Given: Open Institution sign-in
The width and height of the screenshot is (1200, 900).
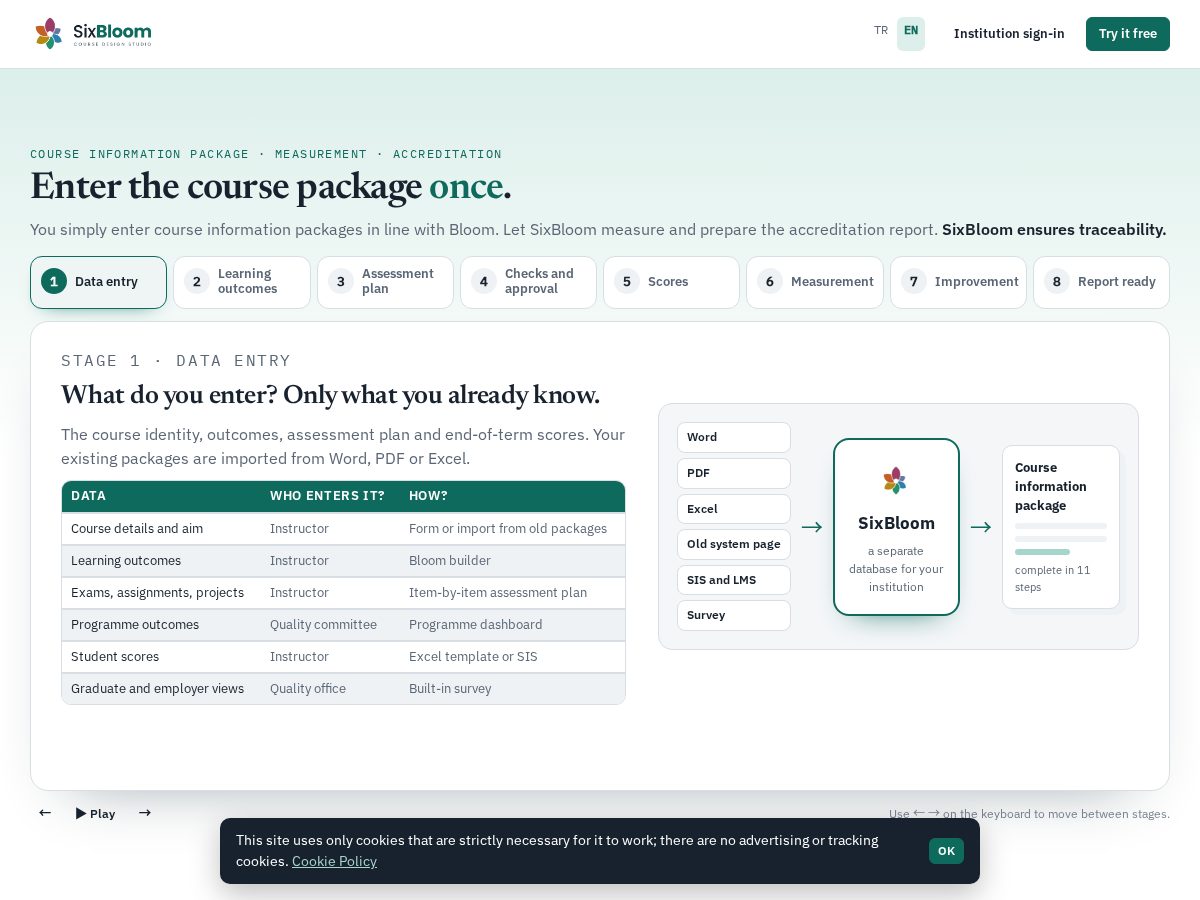Looking at the screenshot, I should click(1009, 33).
